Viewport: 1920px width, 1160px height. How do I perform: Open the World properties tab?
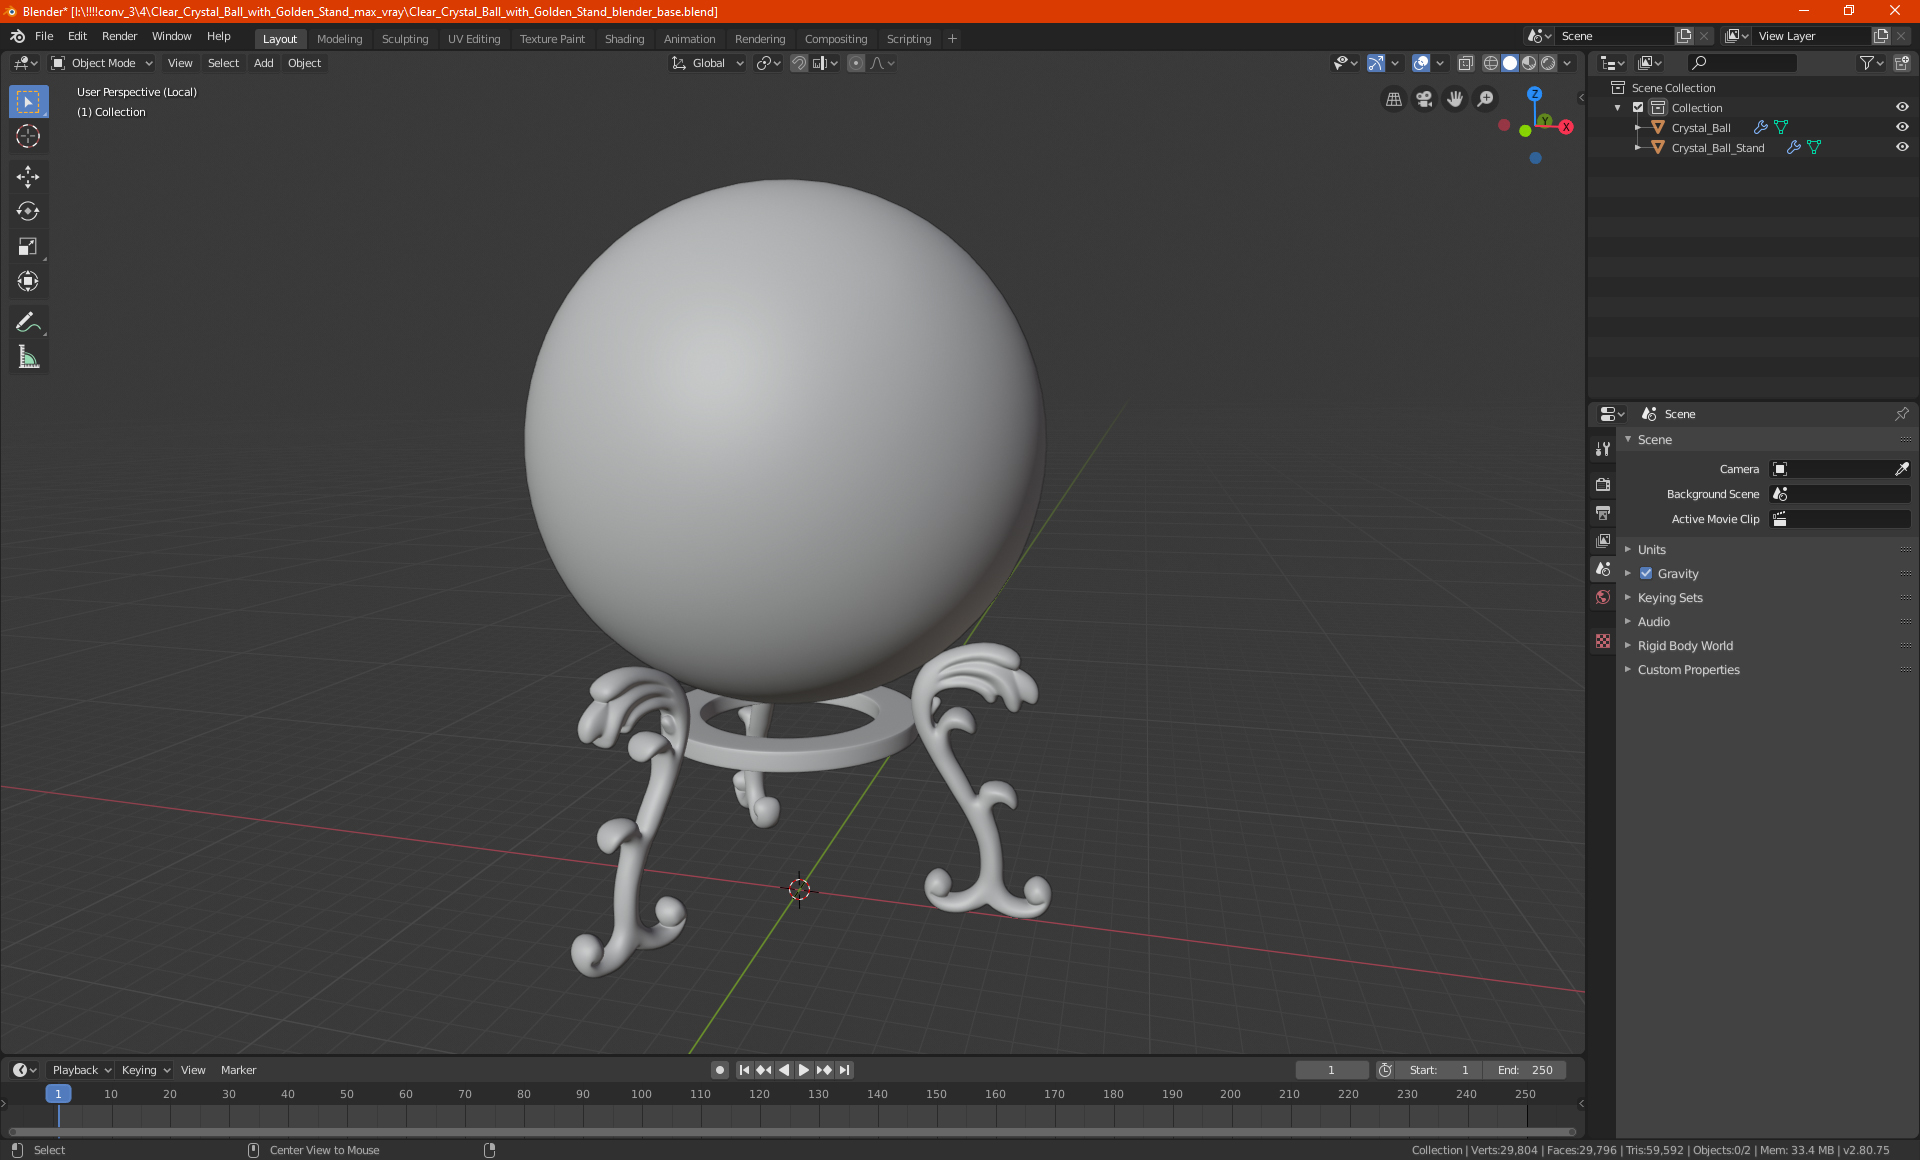tap(1603, 597)
